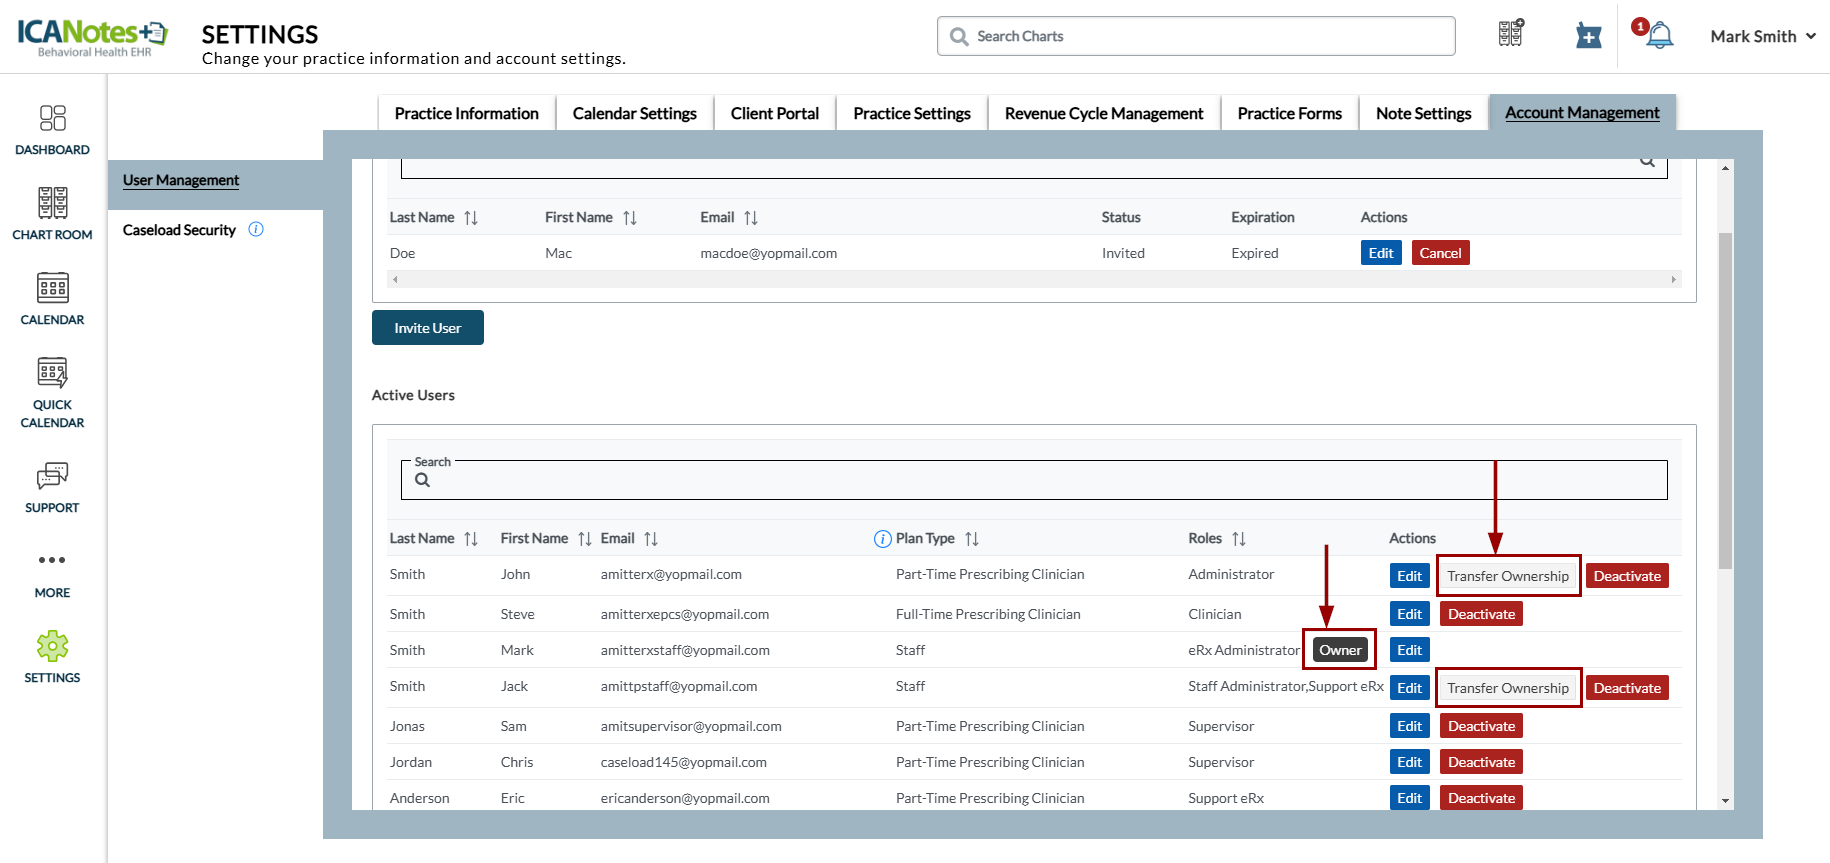
Task: Click the invited users search magnifier icon
Action: point(1647,162)
